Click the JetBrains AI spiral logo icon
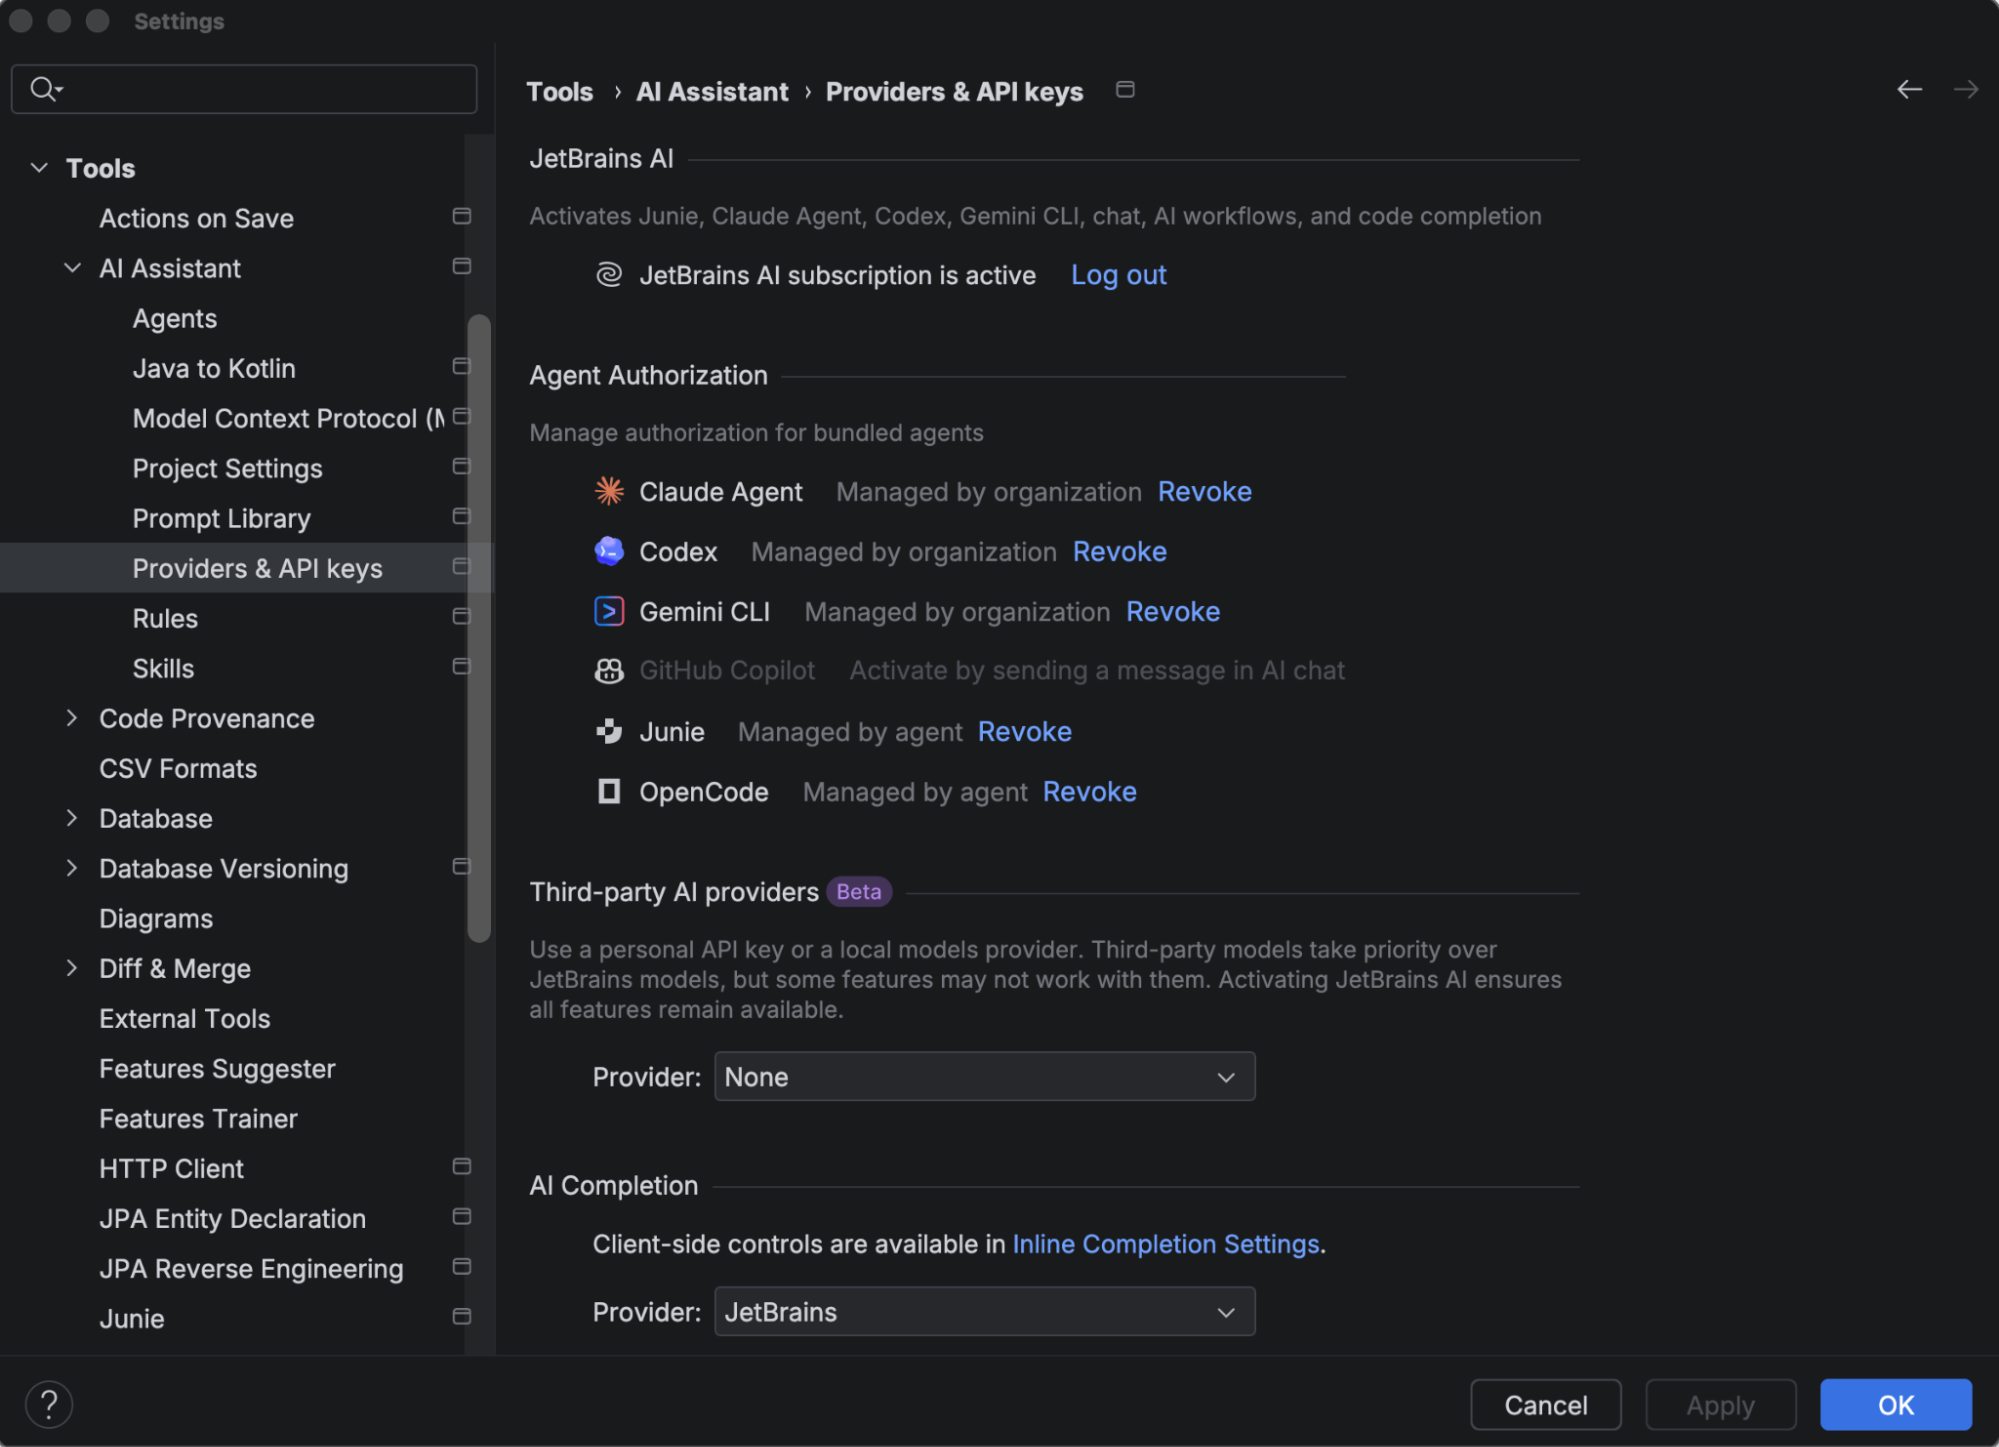Viewport: 1999px width, 1447px height. pyautogui.click(x=609, y=275)
